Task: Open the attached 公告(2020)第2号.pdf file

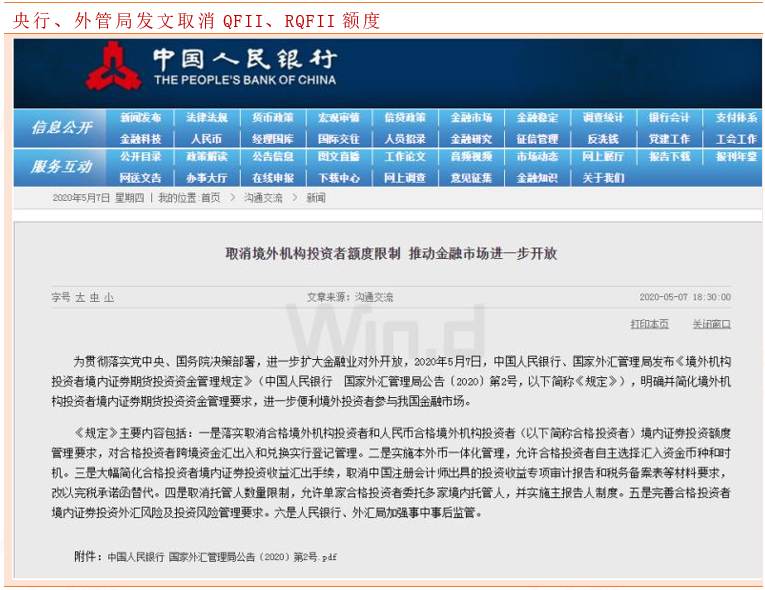Action: pos(222,557)
